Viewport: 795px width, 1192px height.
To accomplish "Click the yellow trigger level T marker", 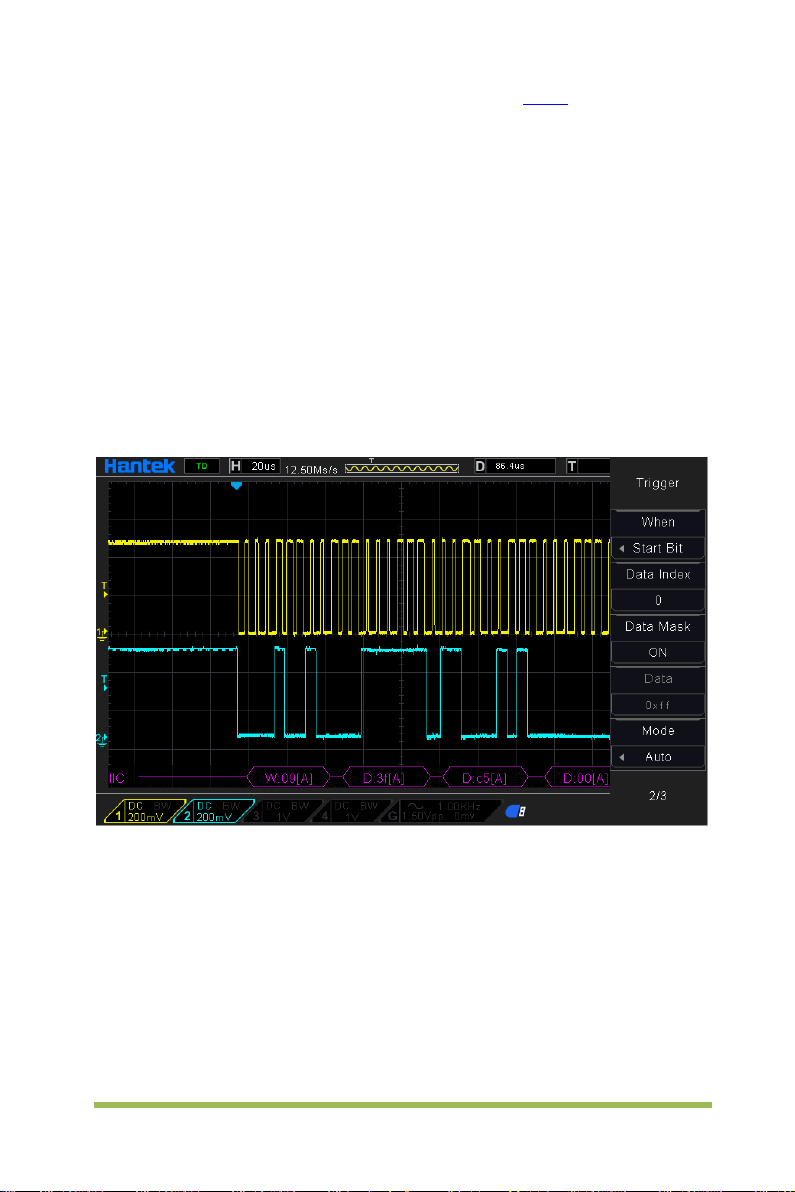I will coord(105,590).
